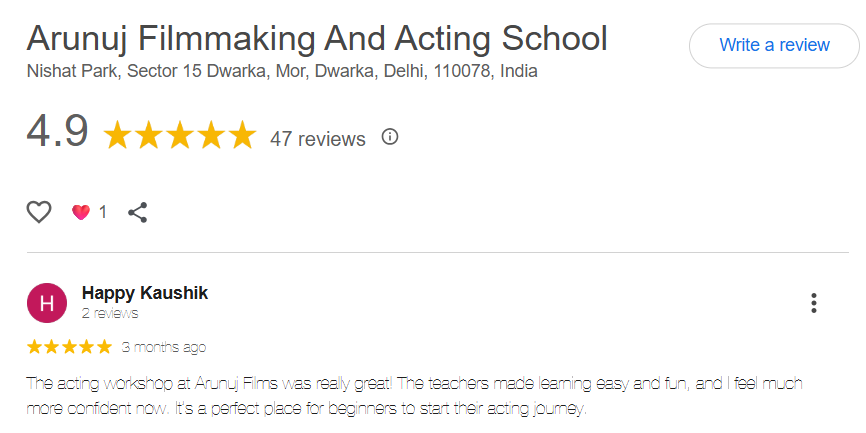Viewport: 866px width, 433px height.
Task: Click the 4.9 rating score
Action: (x=58, y=132)
